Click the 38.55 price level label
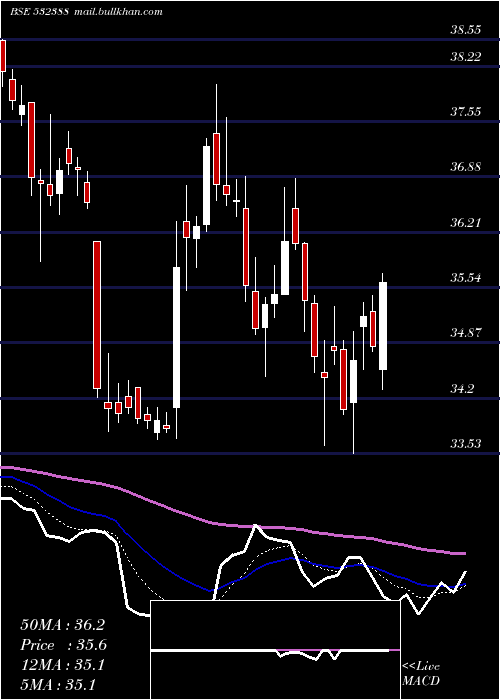 click(466, 30)
